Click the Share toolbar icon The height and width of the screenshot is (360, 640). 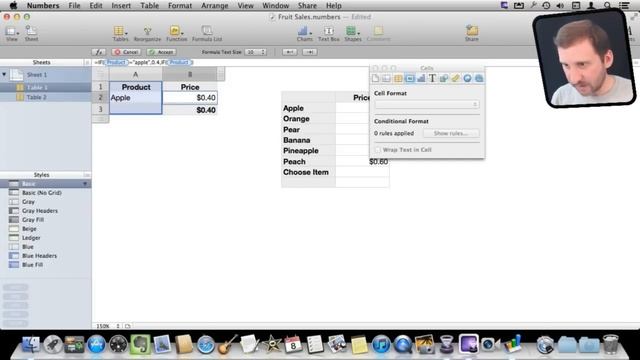pos(472,33)
